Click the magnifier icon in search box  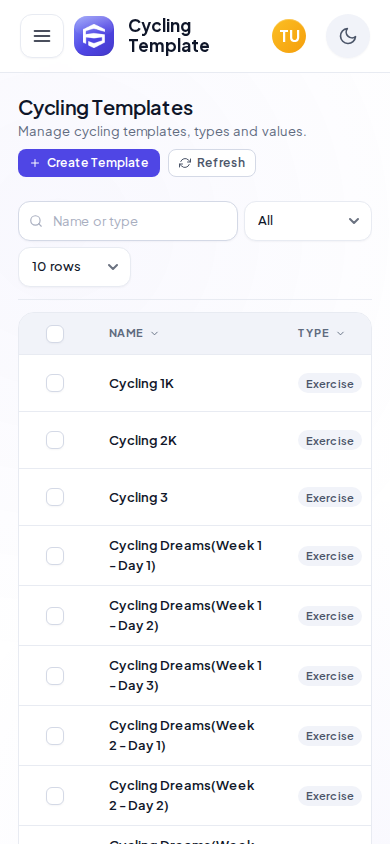[x=36, y=221]
